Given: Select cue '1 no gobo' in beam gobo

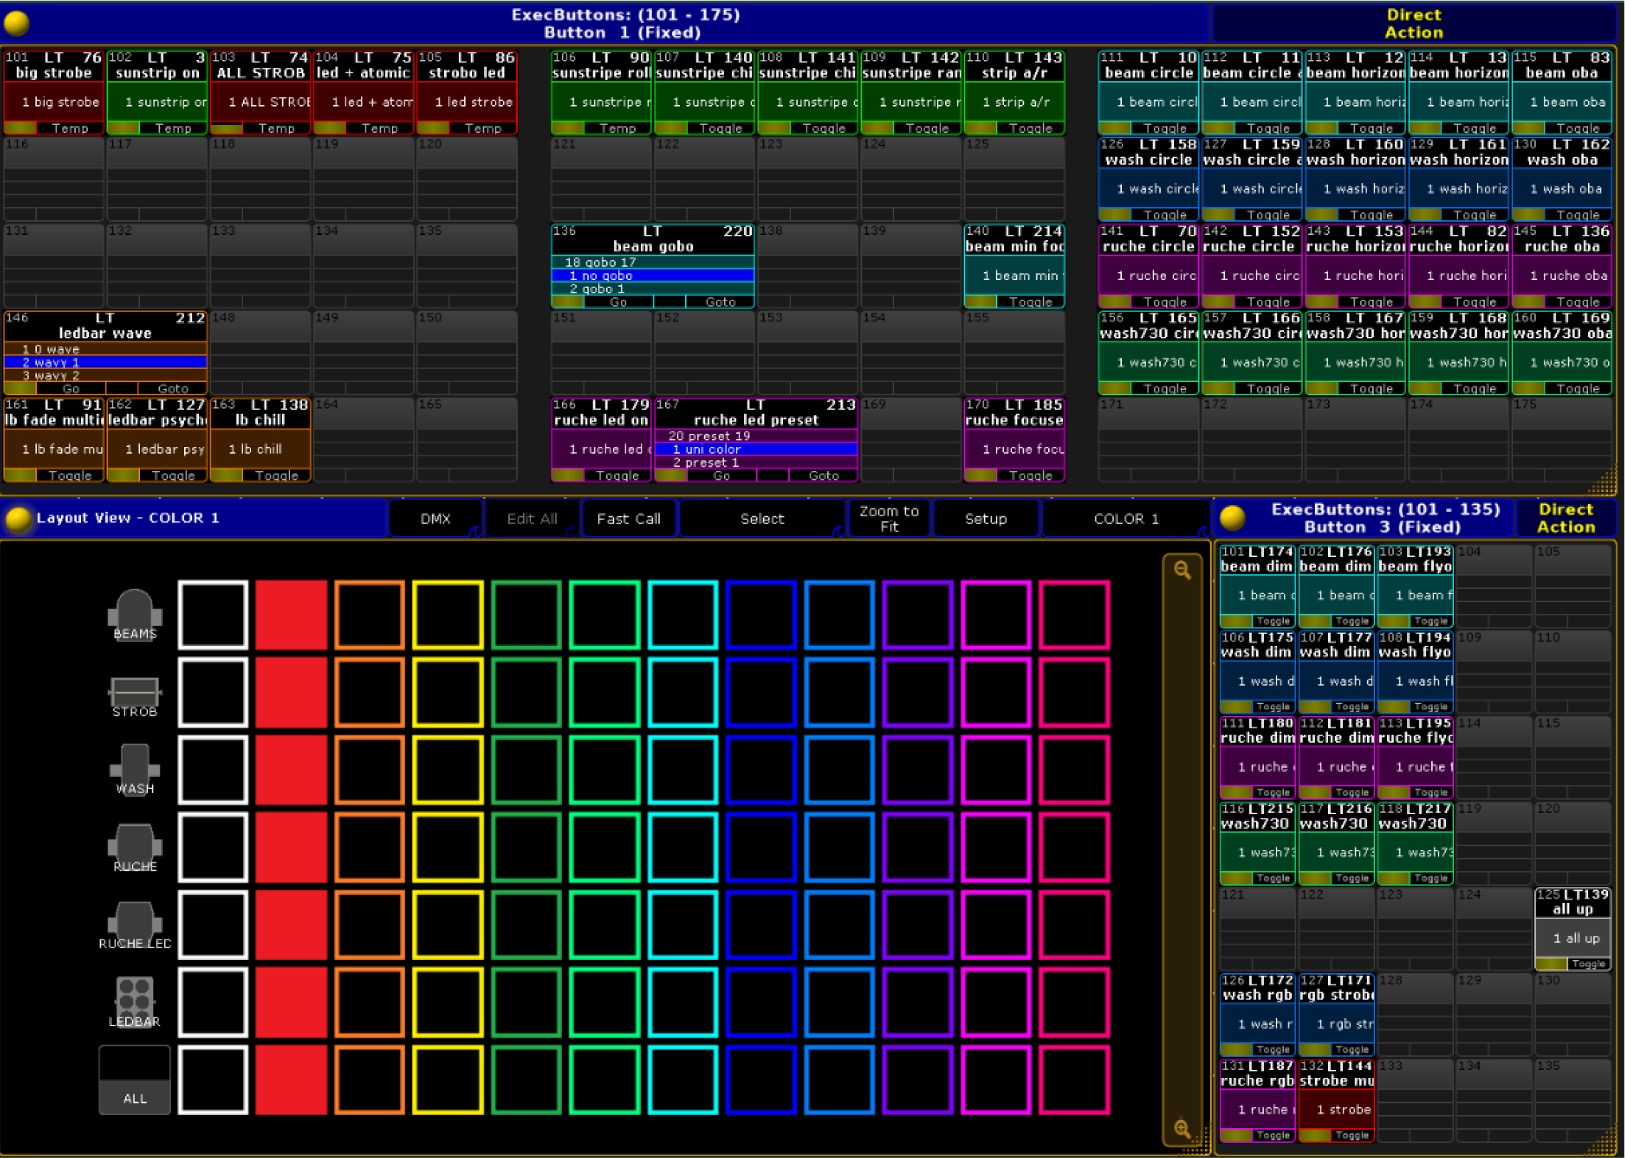Looking at the screenshot, I should (x=653, y=275).
